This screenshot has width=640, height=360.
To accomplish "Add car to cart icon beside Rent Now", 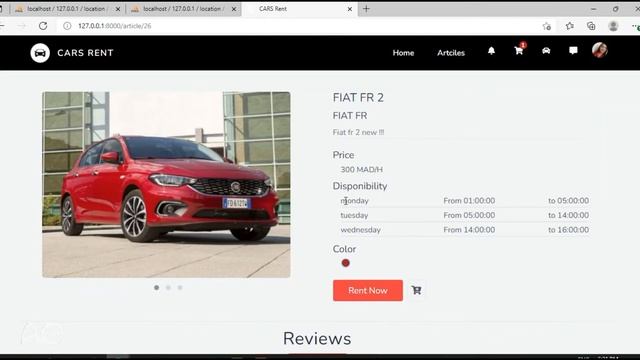I will click(x=416, y=290).
